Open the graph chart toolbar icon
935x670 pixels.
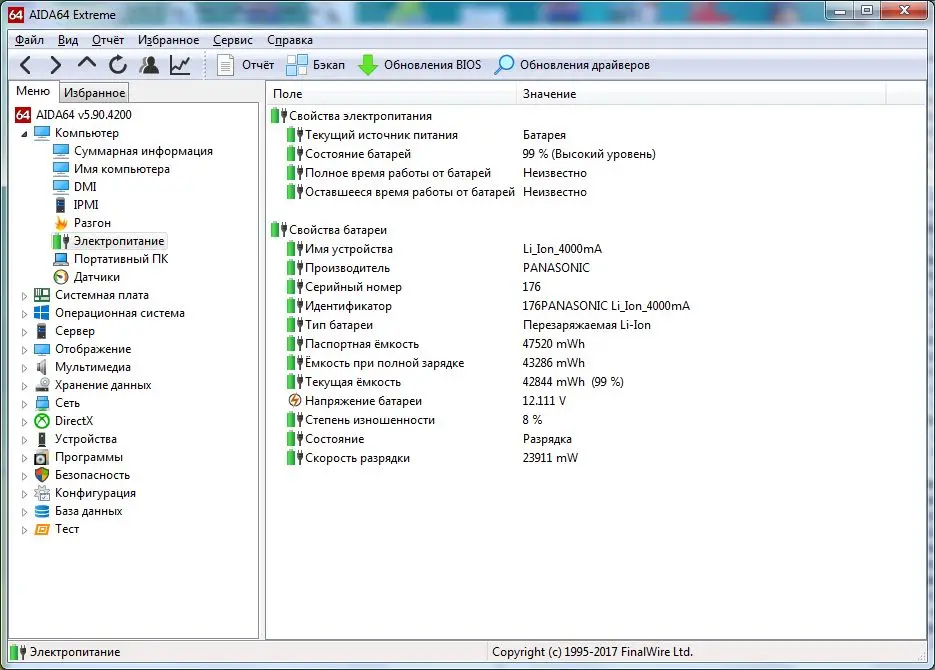(x=180, y=64)
